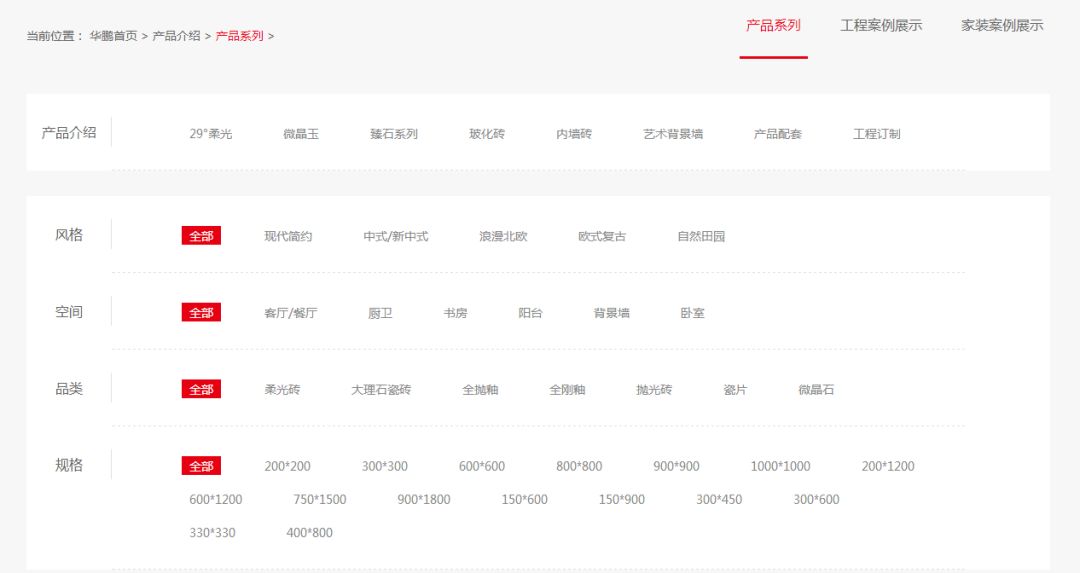The height and width of the screenshot is (573, 1080).
Task: Select 全部 in the 空间 filter row
Action: click(x=201, y=313)
